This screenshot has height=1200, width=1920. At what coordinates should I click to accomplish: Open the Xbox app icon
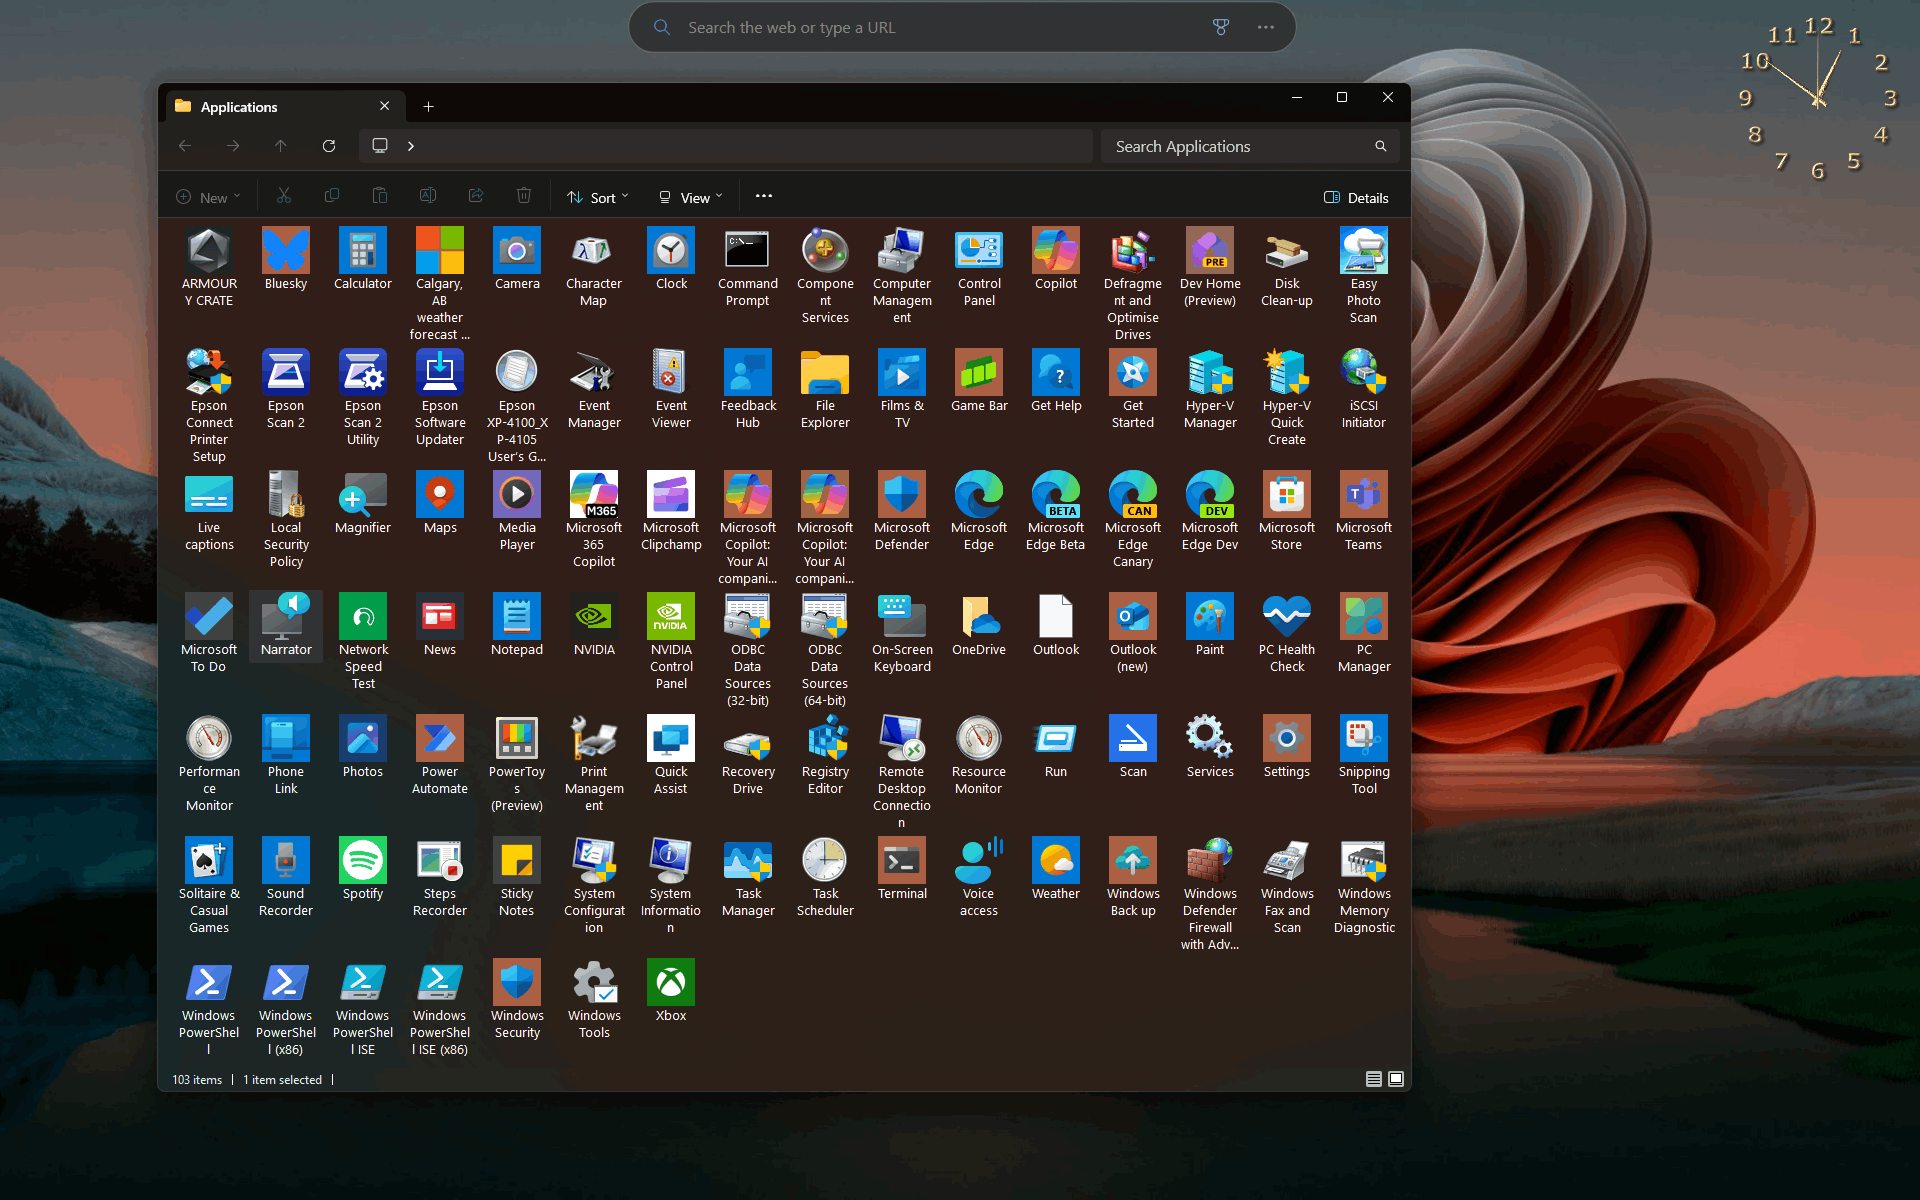(x=670, y=983)
